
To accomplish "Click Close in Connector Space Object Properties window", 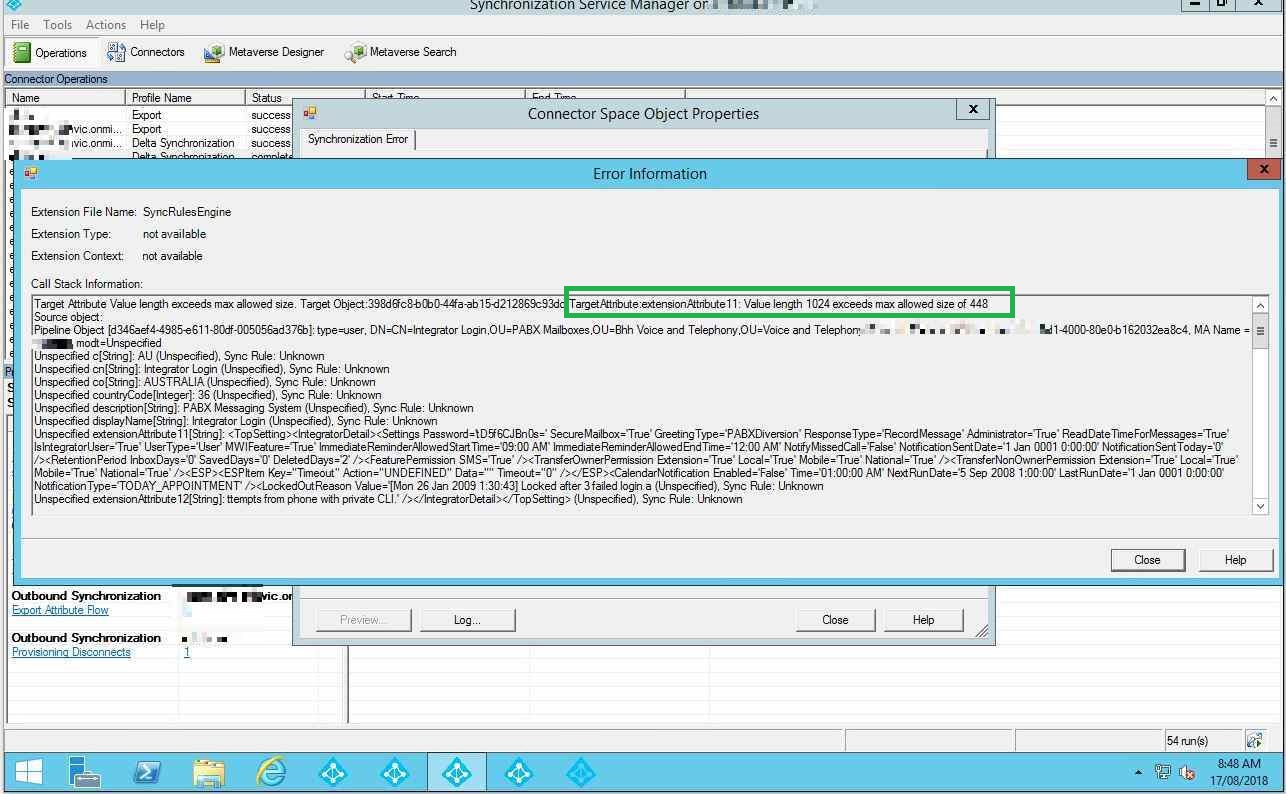I will (x=835, y=620).
